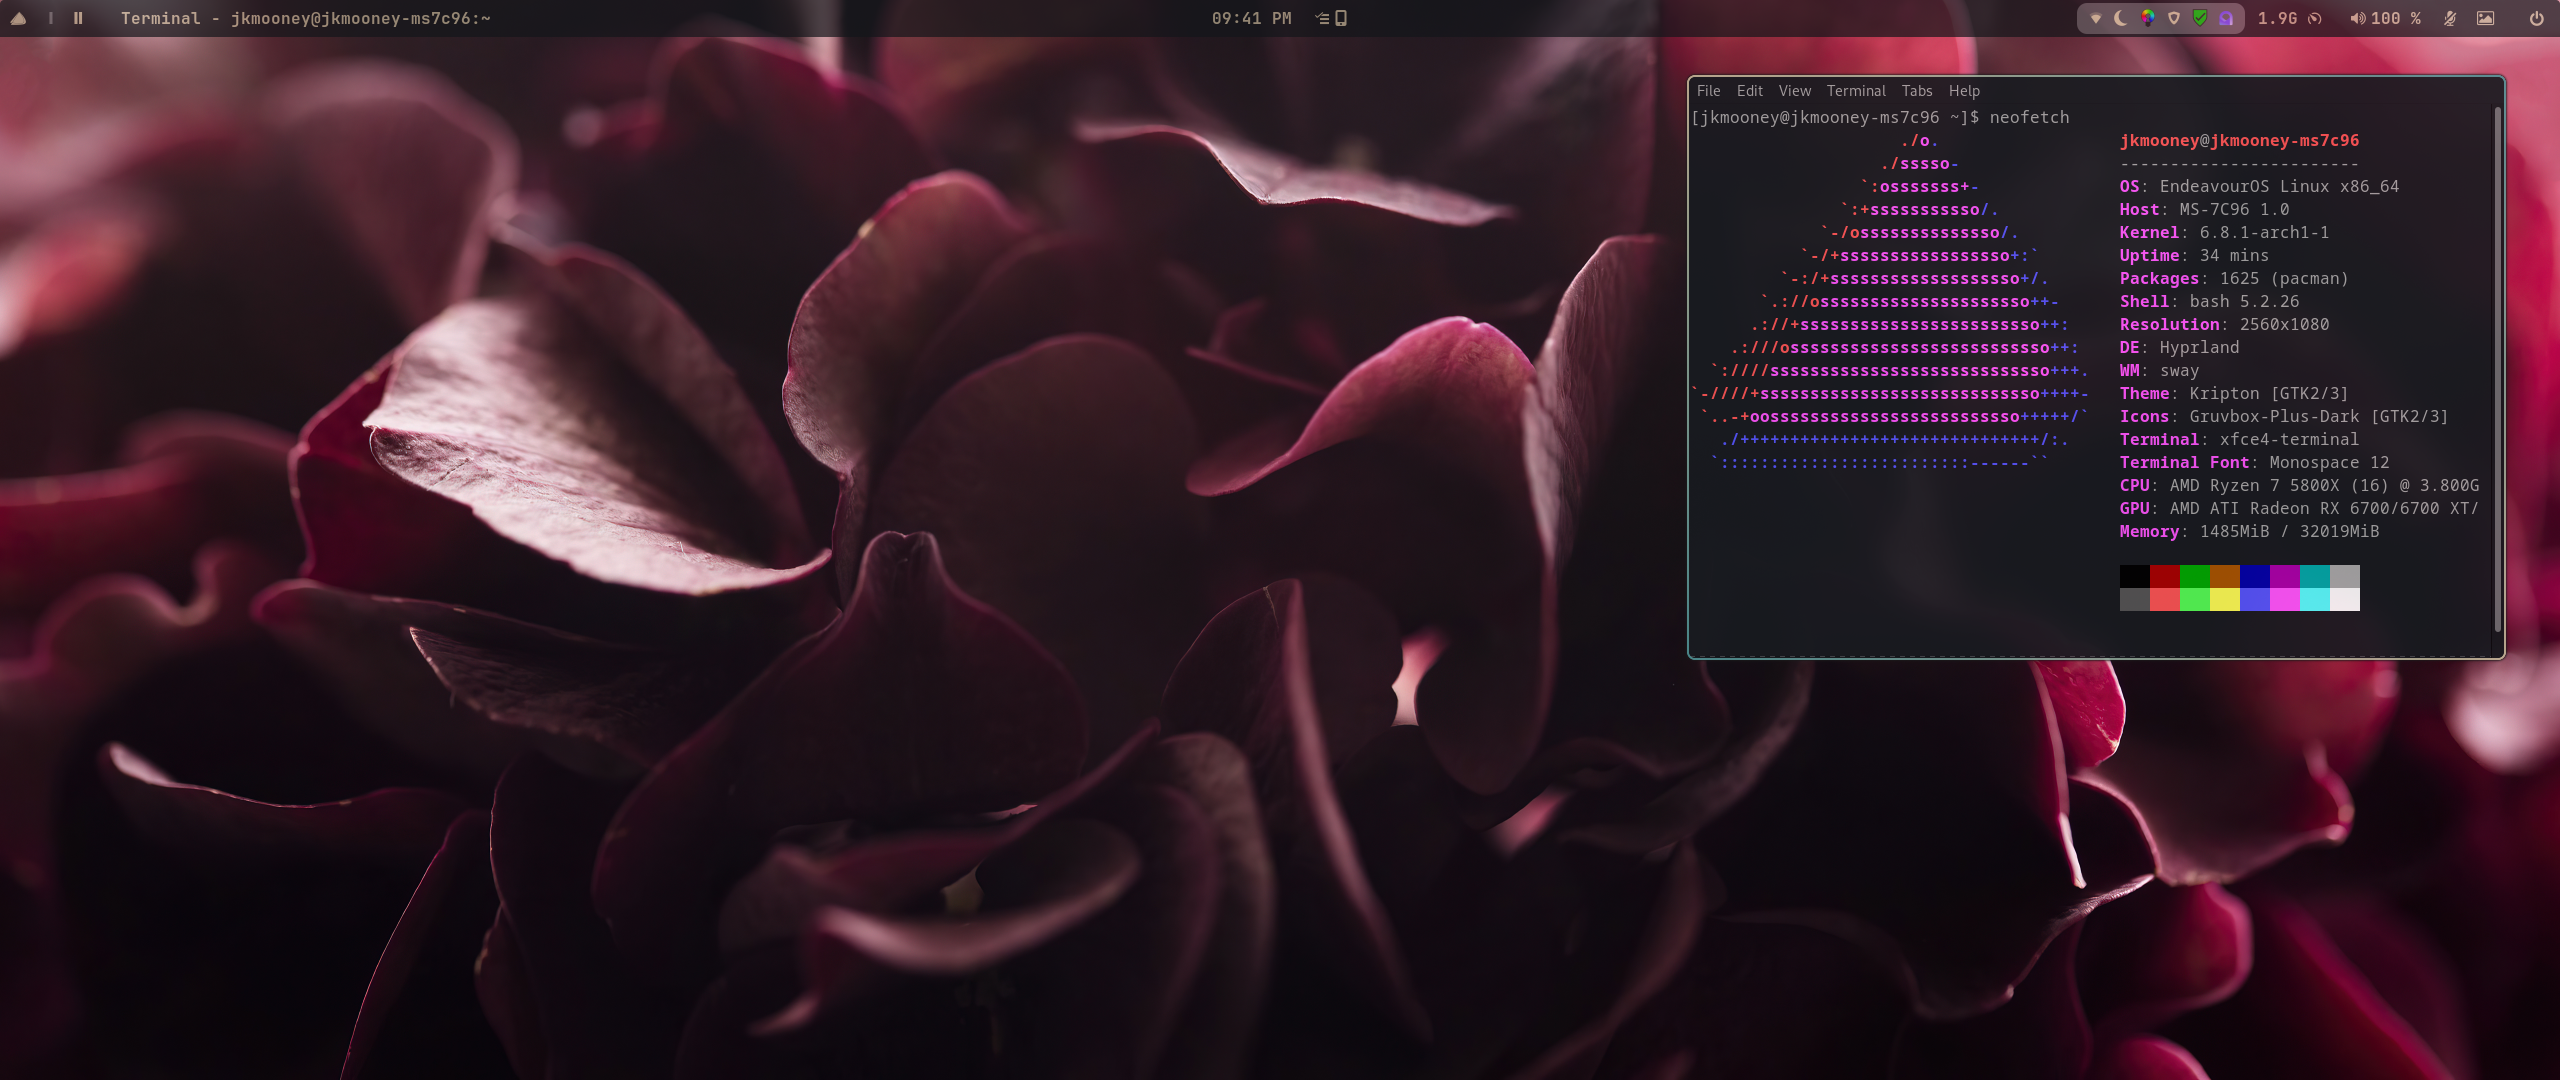Open the Edit menu in terminal
2560x1080 pixels.
[1749, 91]
